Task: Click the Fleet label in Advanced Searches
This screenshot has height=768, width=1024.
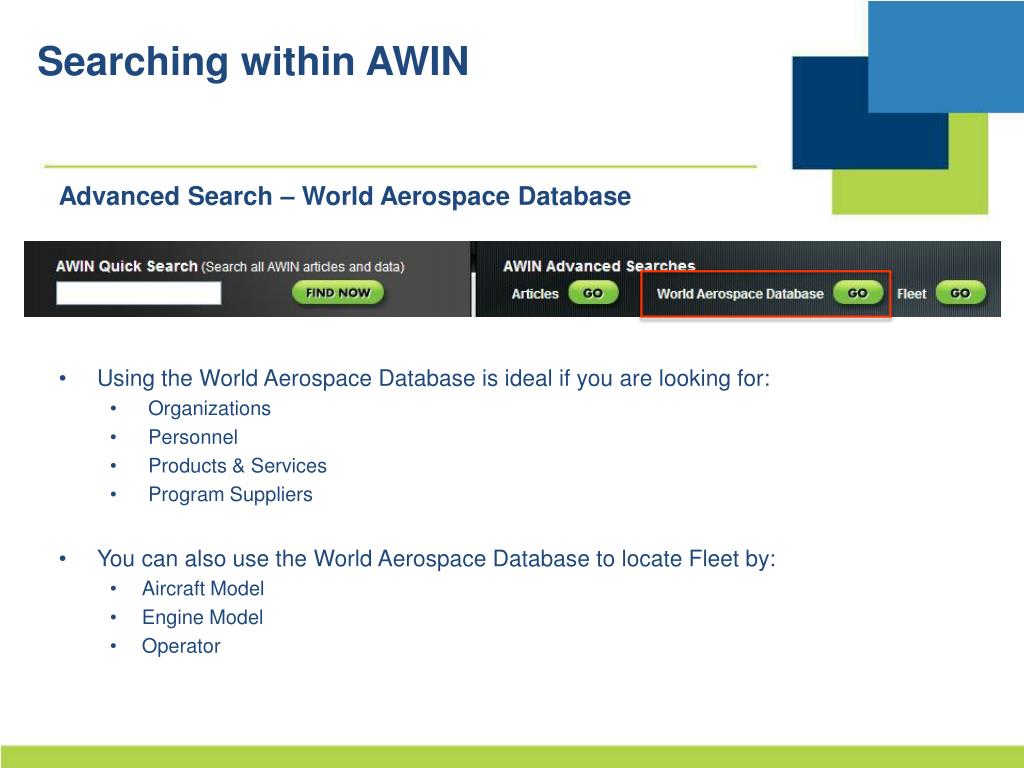Action: [x=911, y=294]
